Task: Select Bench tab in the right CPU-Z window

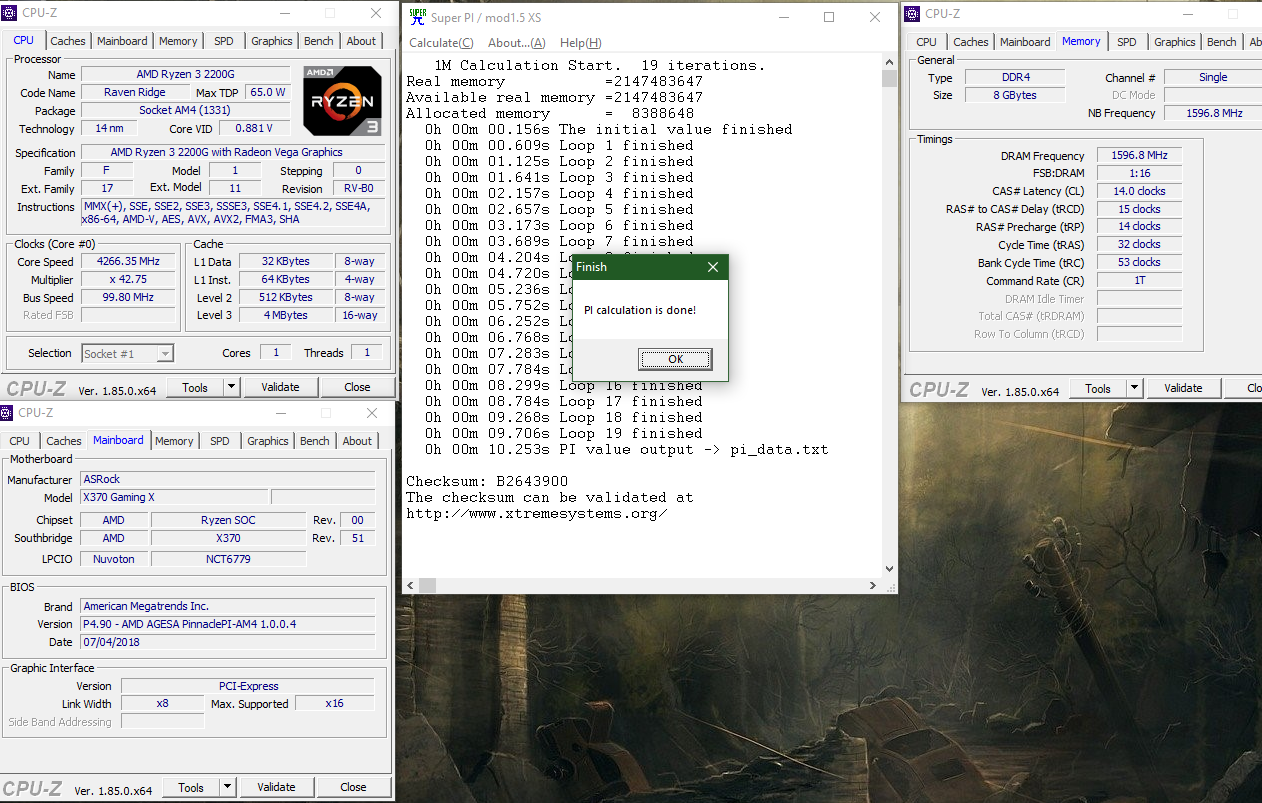Action: point(1222,42)
